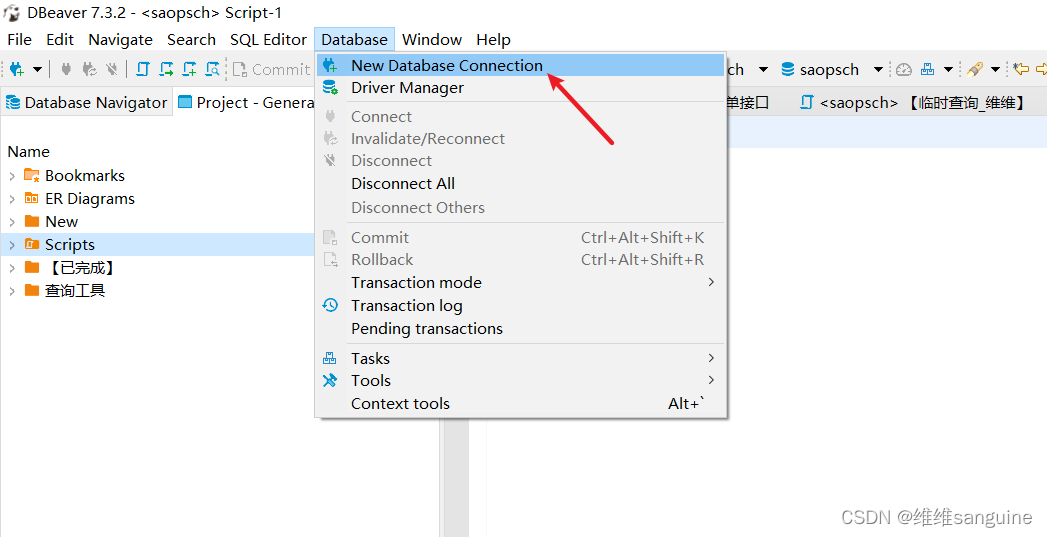Screen dimensions: 1047x537
Task: Click the Dashboard gauge toolbar icon
Action: point(903,69)
